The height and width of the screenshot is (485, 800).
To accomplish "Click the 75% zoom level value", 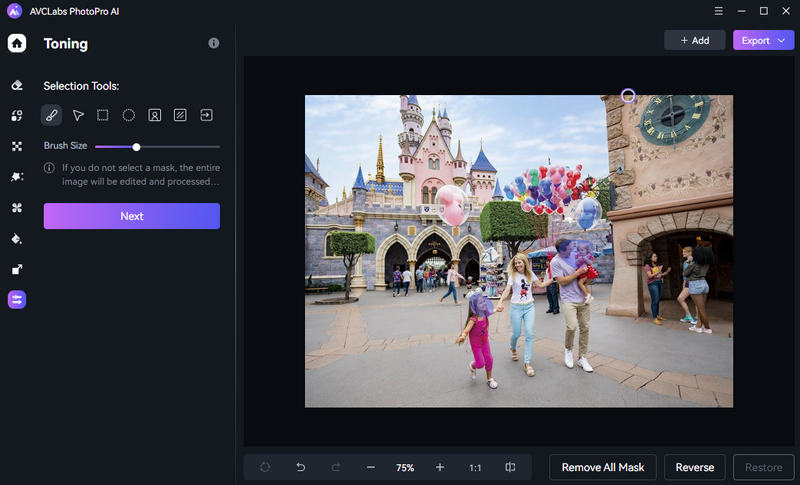I will [x=405, y=468].
